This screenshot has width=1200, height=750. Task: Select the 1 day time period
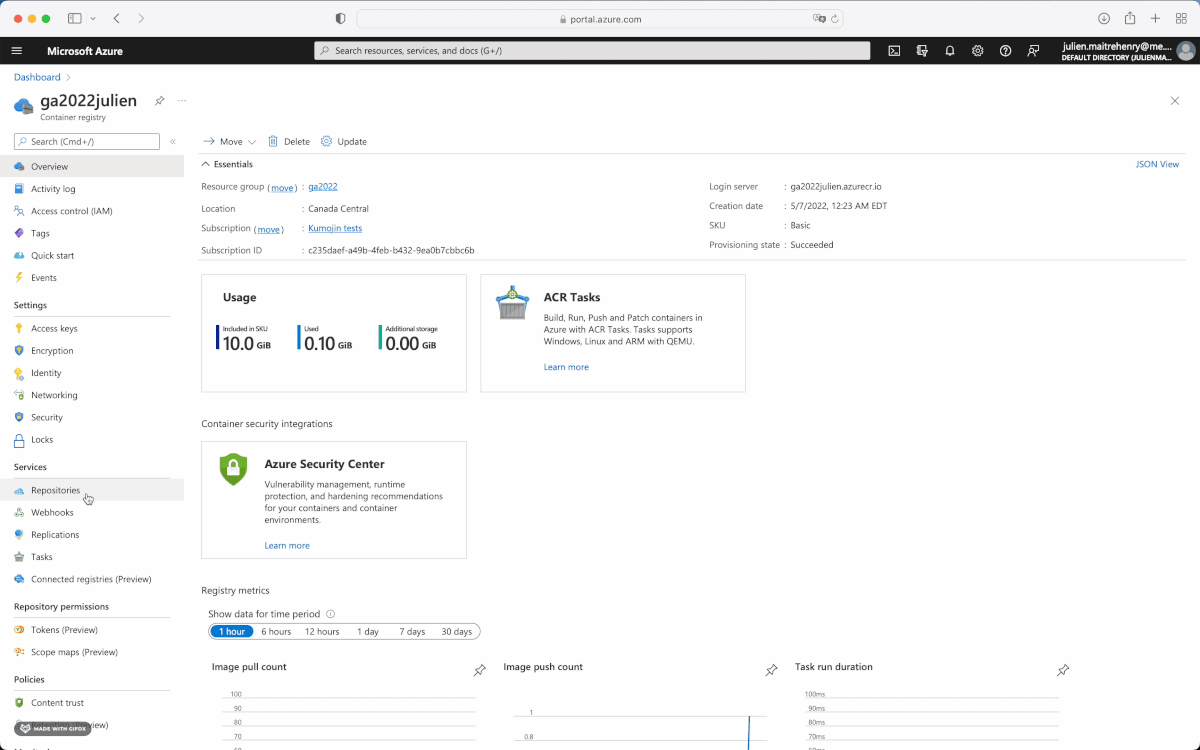368,632
